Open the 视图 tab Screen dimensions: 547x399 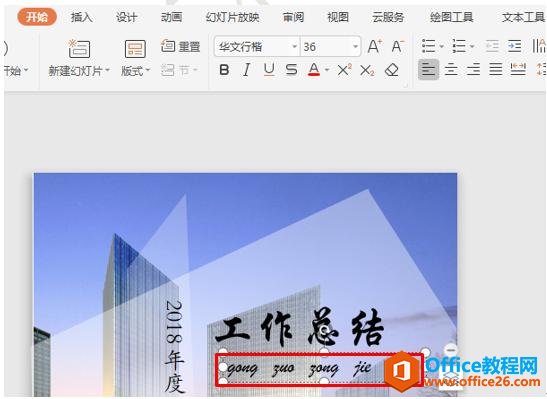338,17
